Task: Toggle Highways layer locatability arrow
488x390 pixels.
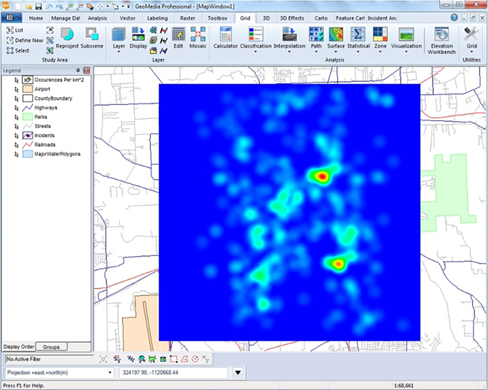Action: pyautogui.click(x=16, y=108)
